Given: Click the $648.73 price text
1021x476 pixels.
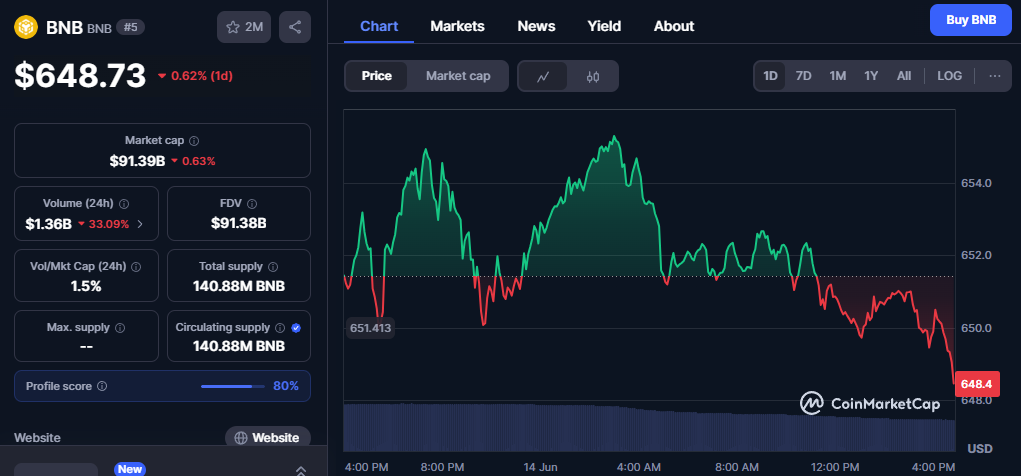Looking at the screenshot, I should pyautogui.click(x=80, y=76).
